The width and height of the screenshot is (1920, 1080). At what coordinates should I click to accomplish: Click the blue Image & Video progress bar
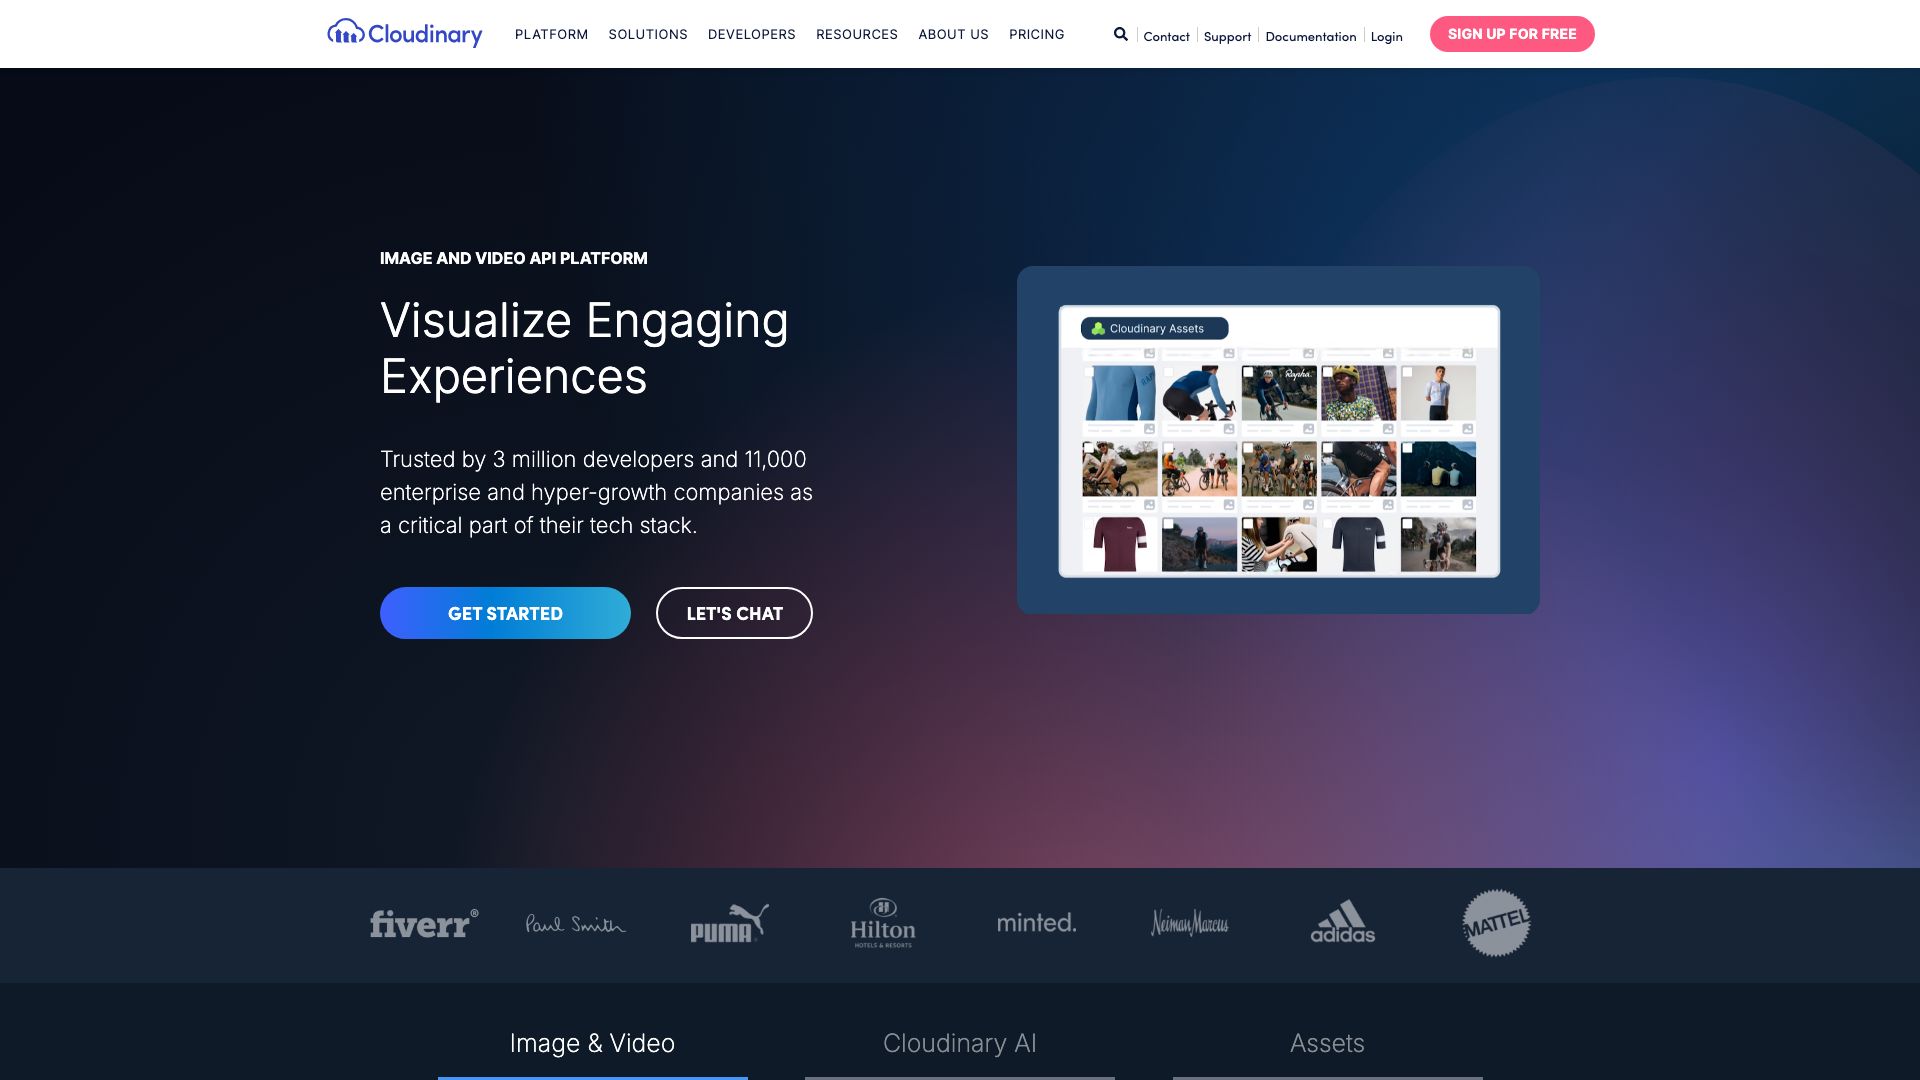pyautogui.click(x=592, y=1078)
